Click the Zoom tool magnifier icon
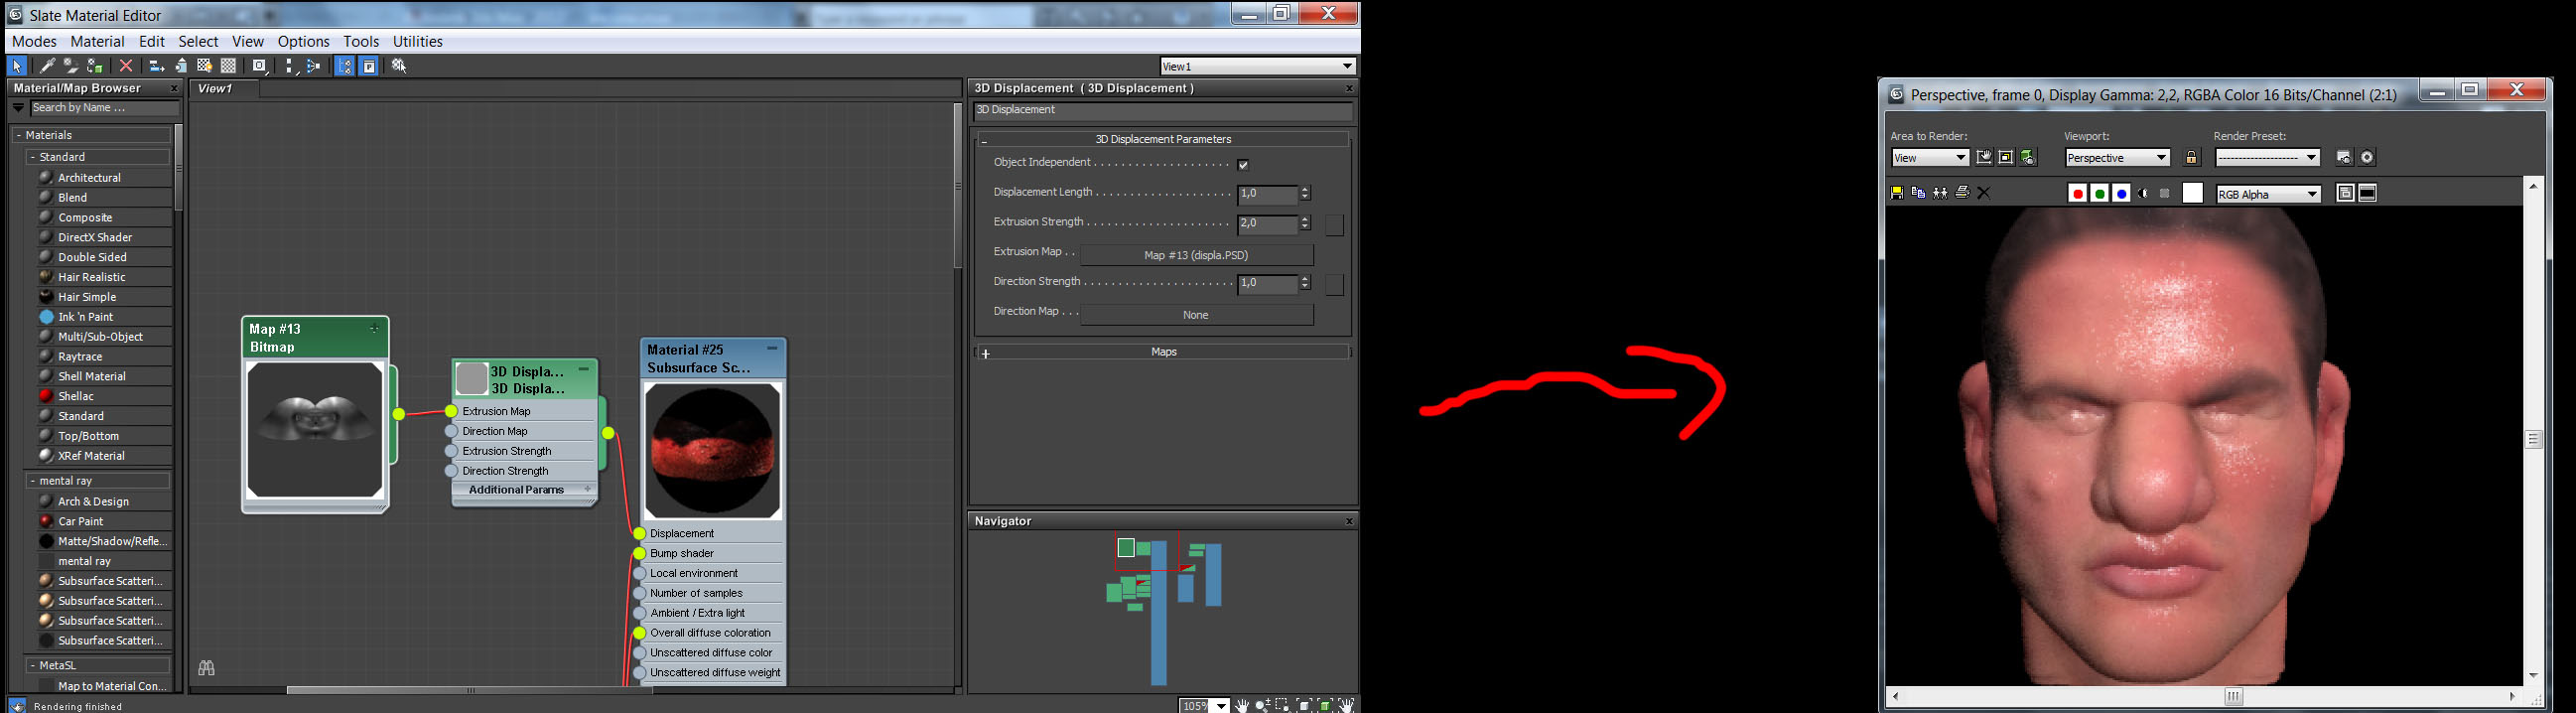Image resolution: width=2576 pixels, height=713 pixels. pos(1263,706)
